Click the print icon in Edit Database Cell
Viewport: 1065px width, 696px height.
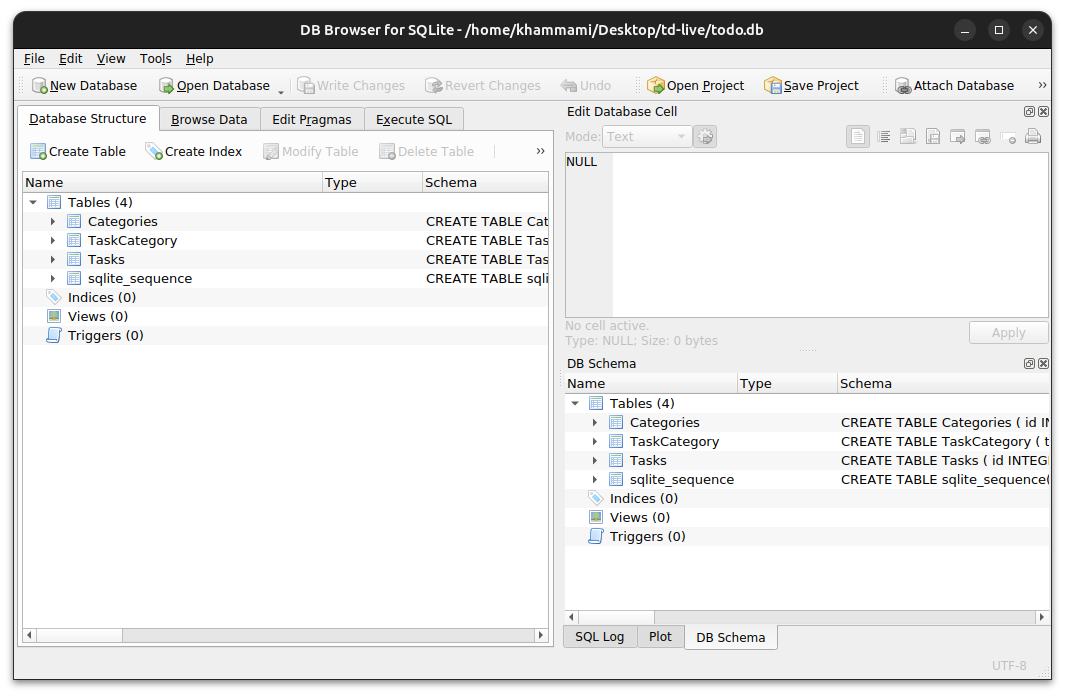[x=1033, y=137]
